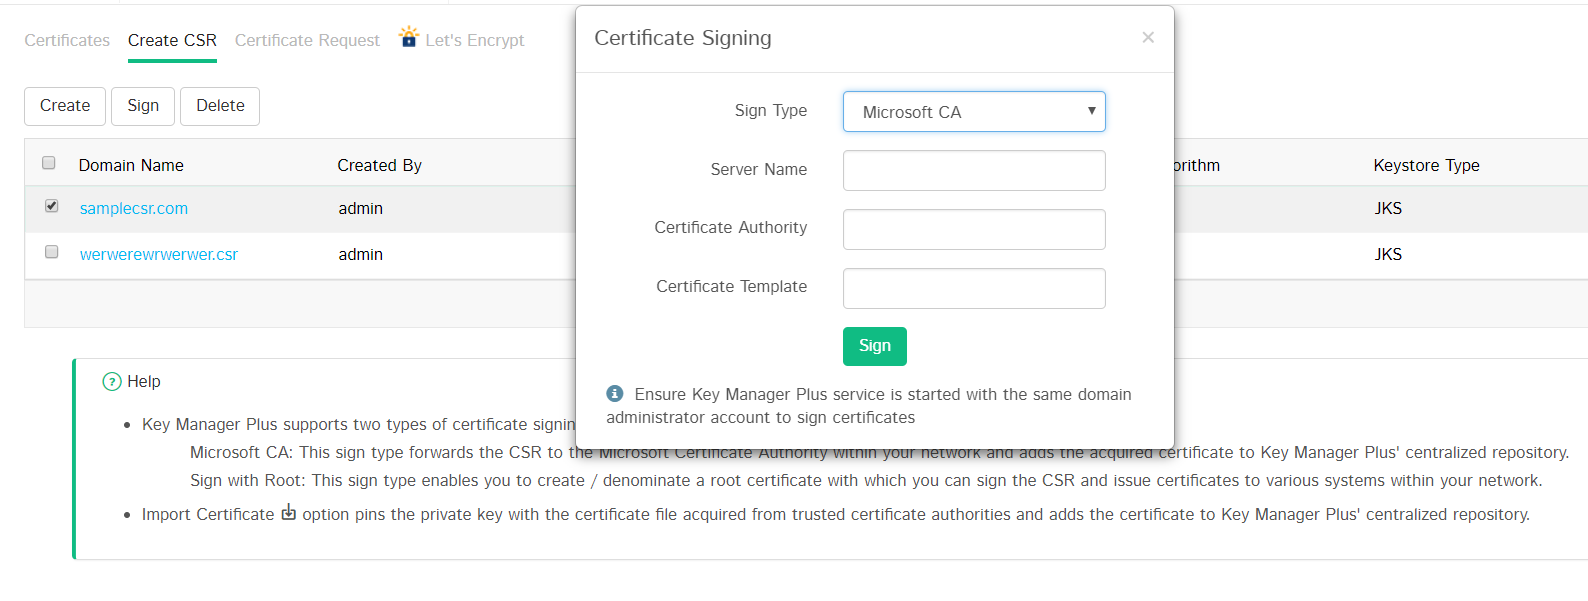Click the info icon in signing dialog

(615, 394)
